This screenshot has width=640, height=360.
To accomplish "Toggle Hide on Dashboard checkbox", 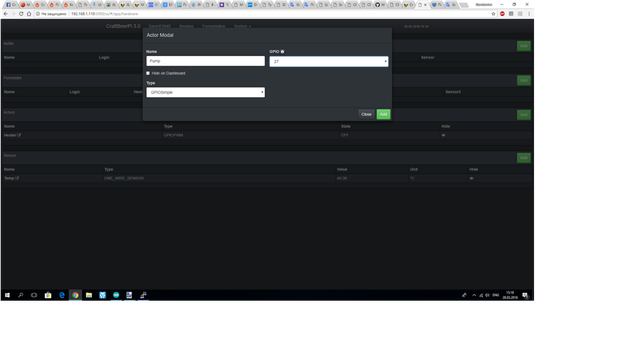I will [148, 73].
